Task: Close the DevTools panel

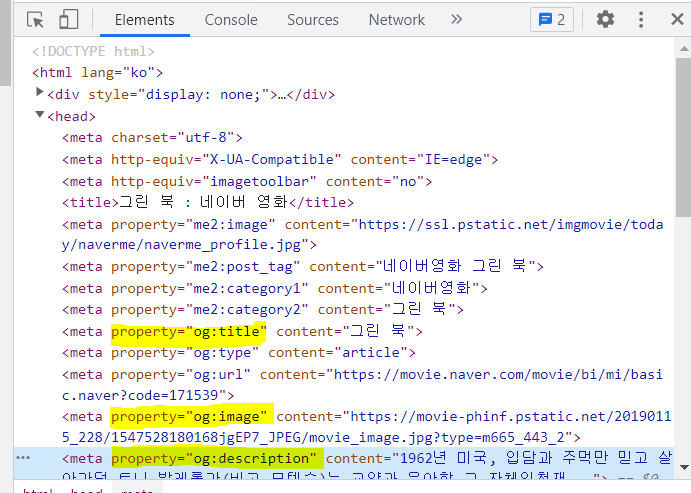Action: click(x=677, y=19)
